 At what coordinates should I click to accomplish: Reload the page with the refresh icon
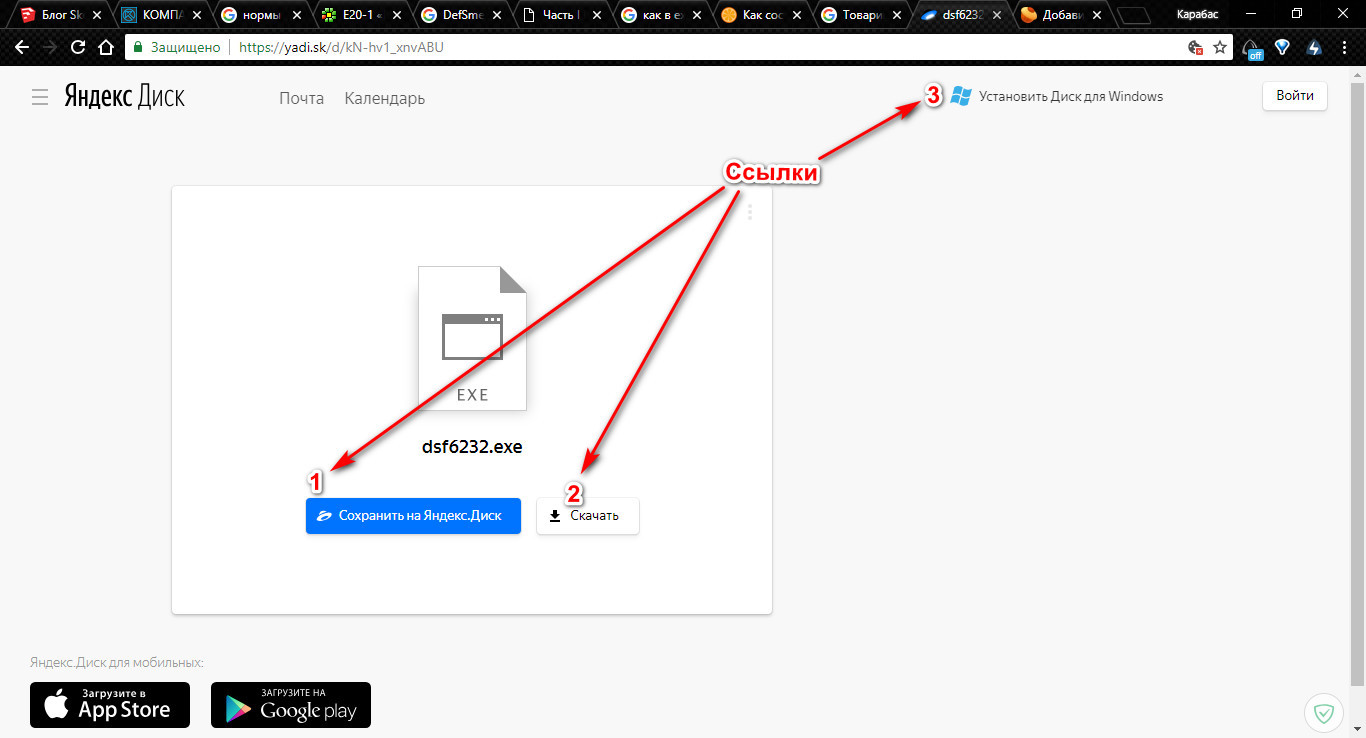78,47
